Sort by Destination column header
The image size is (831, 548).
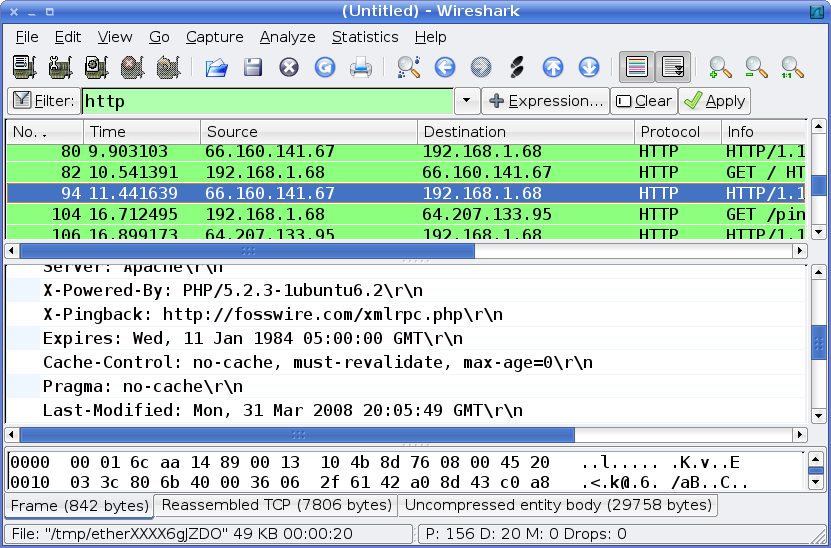(526, 132)
